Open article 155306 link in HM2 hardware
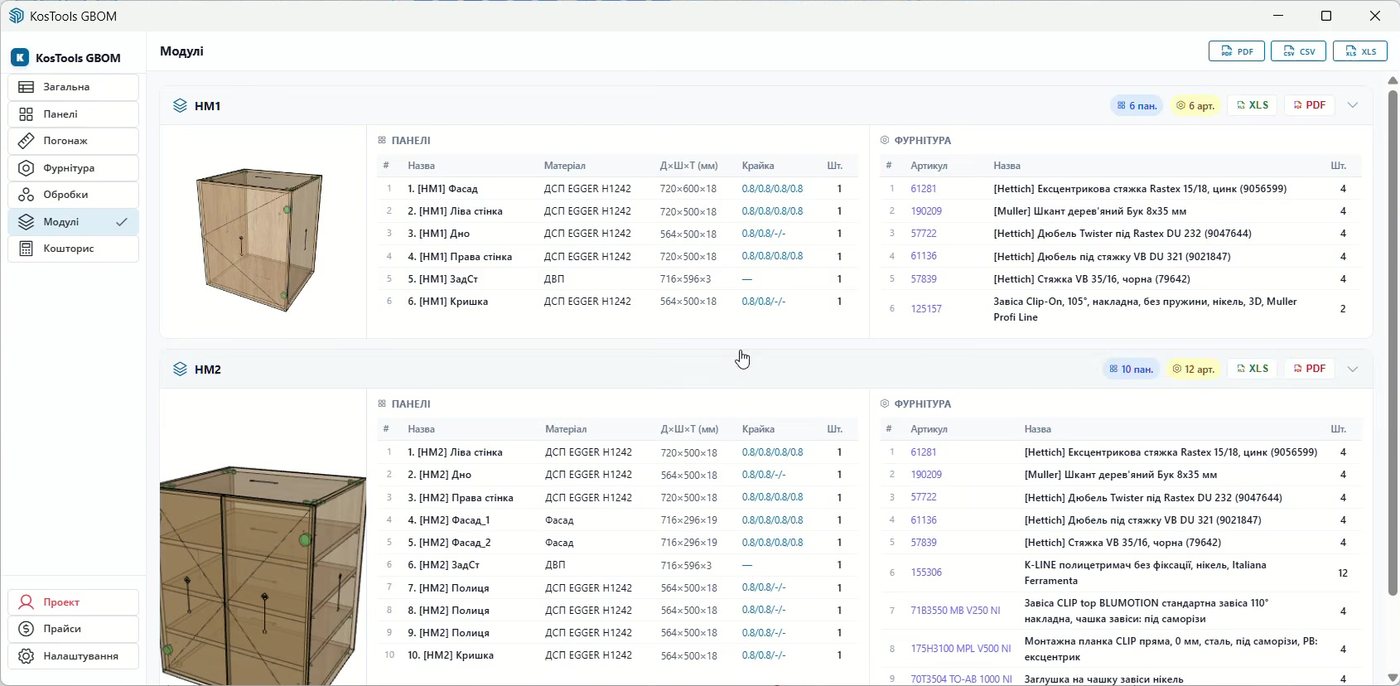The height and width of the screenshot is (686, 1400). pyautogui.click(x=926, y=573)
